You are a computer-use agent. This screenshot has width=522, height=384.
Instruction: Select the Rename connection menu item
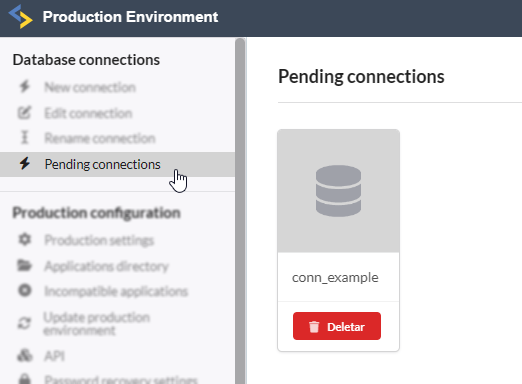point(100,138)
